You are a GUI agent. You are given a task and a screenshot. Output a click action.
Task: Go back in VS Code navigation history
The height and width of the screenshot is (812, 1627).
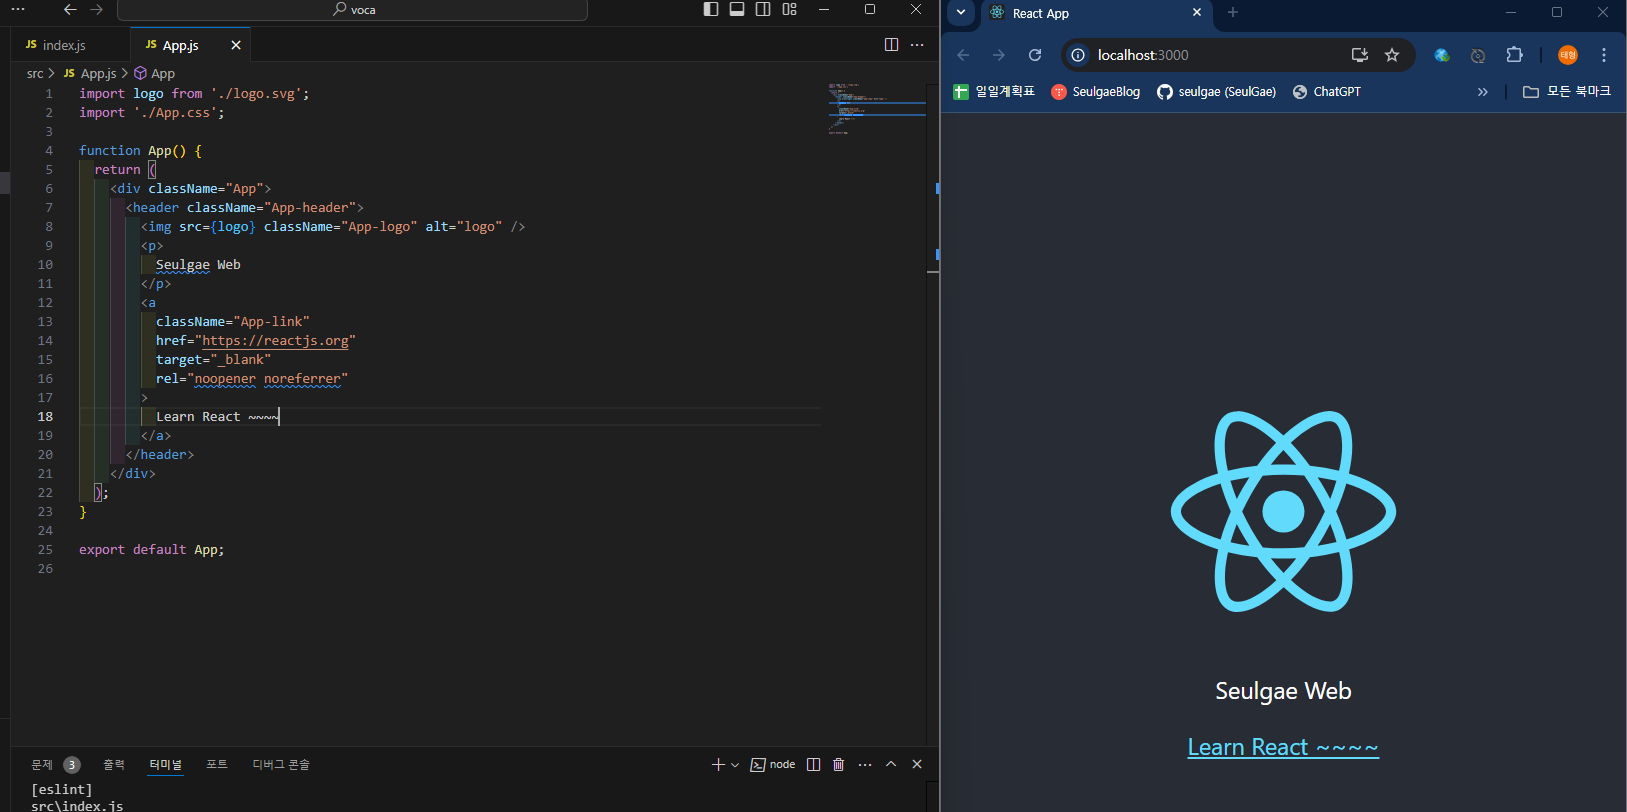[70, 9]
